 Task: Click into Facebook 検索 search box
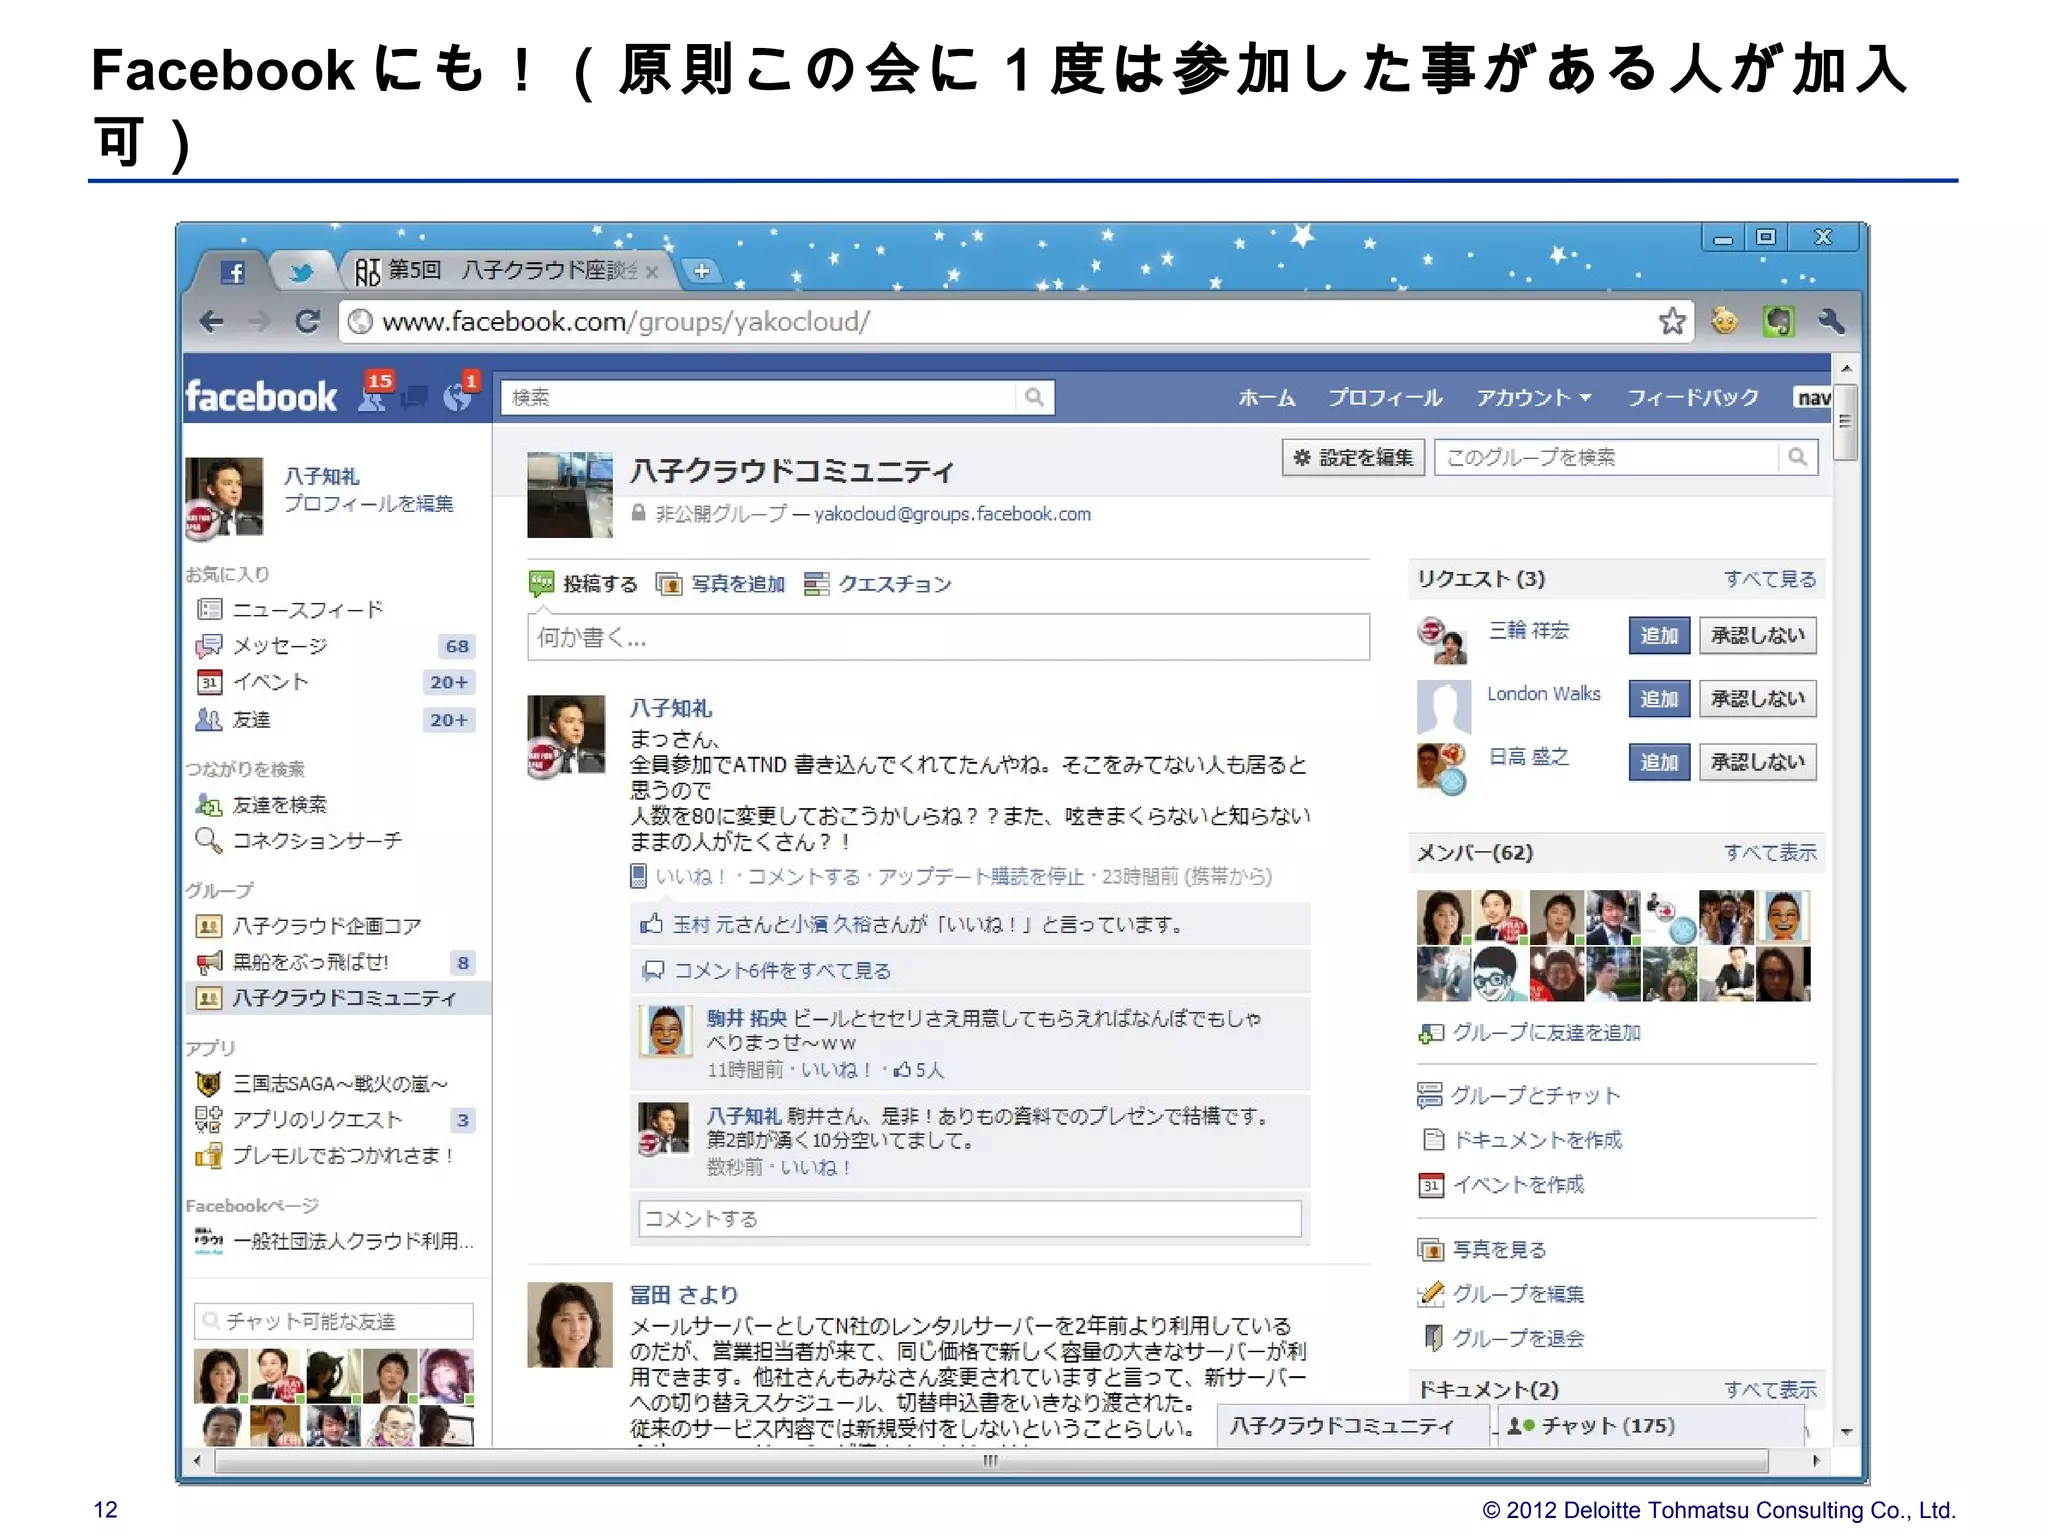tap(757, 397)
